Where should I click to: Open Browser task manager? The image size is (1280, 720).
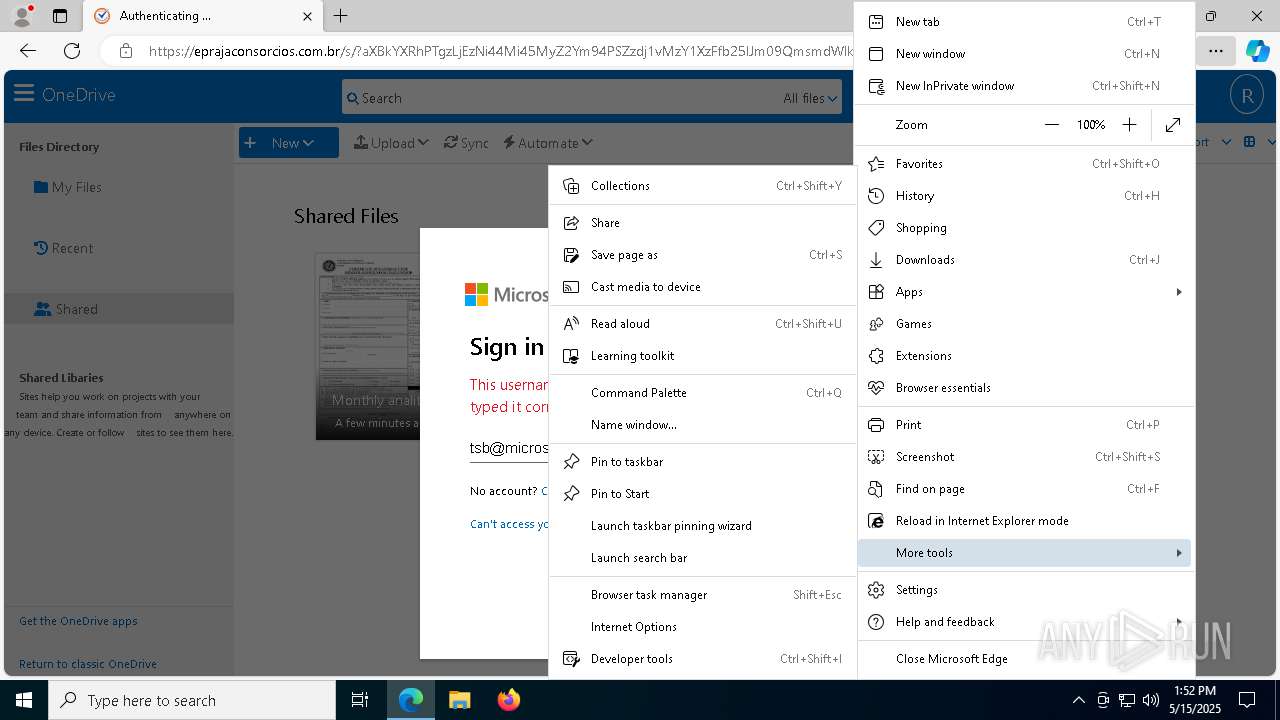(x=702, y=595)
